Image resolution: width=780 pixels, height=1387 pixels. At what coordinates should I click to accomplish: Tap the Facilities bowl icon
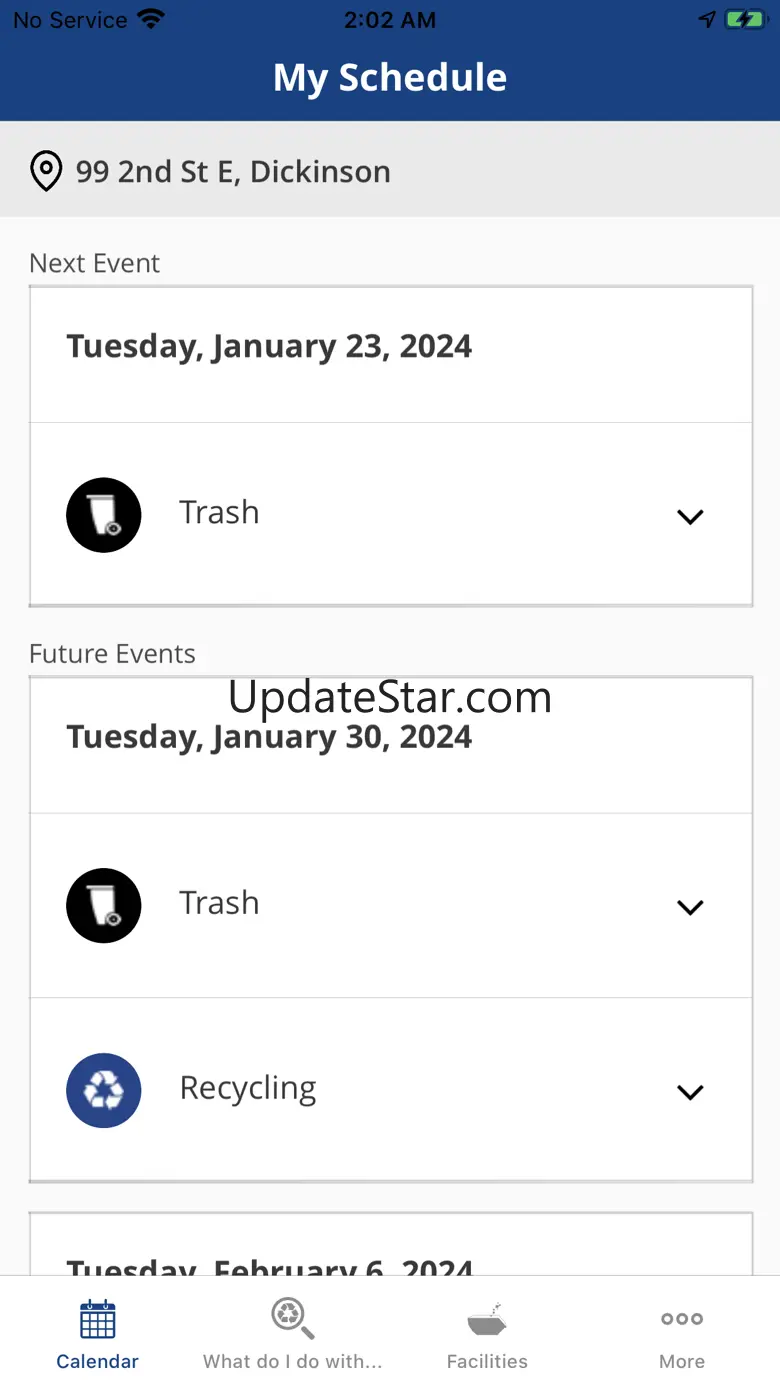(487, 1321)
